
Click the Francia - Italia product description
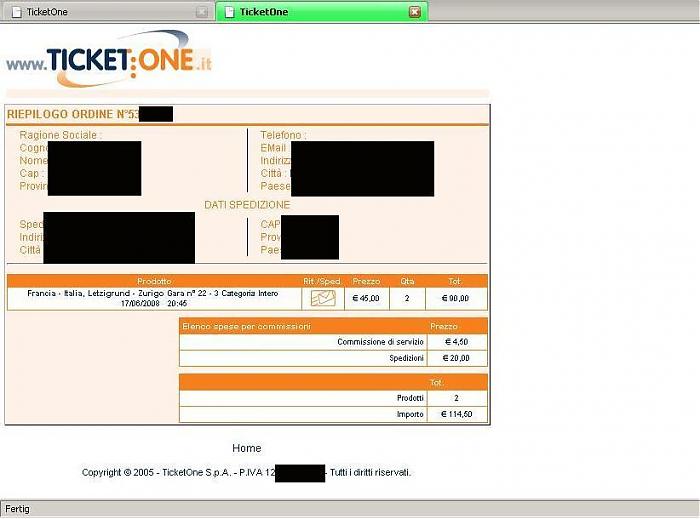(153, 298)
